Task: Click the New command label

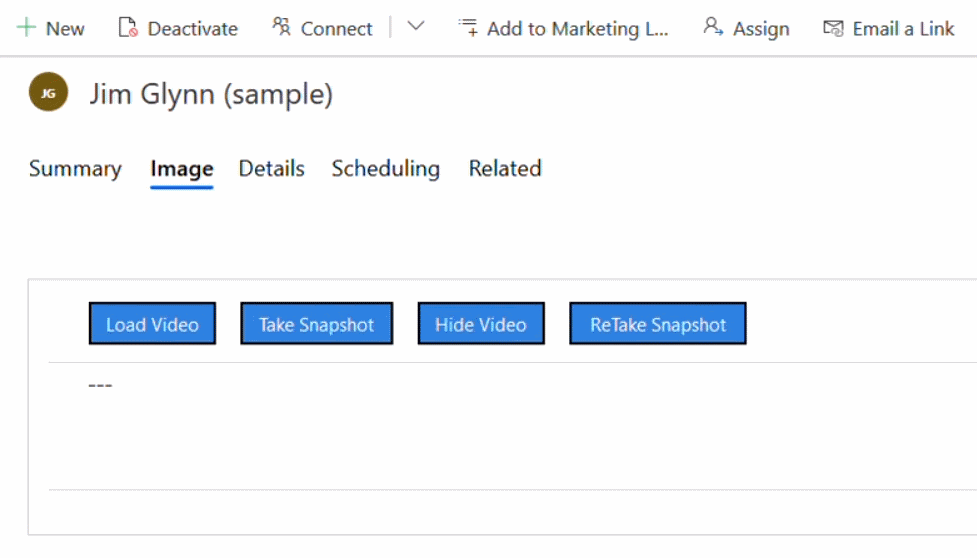Action: click(65, 29)
